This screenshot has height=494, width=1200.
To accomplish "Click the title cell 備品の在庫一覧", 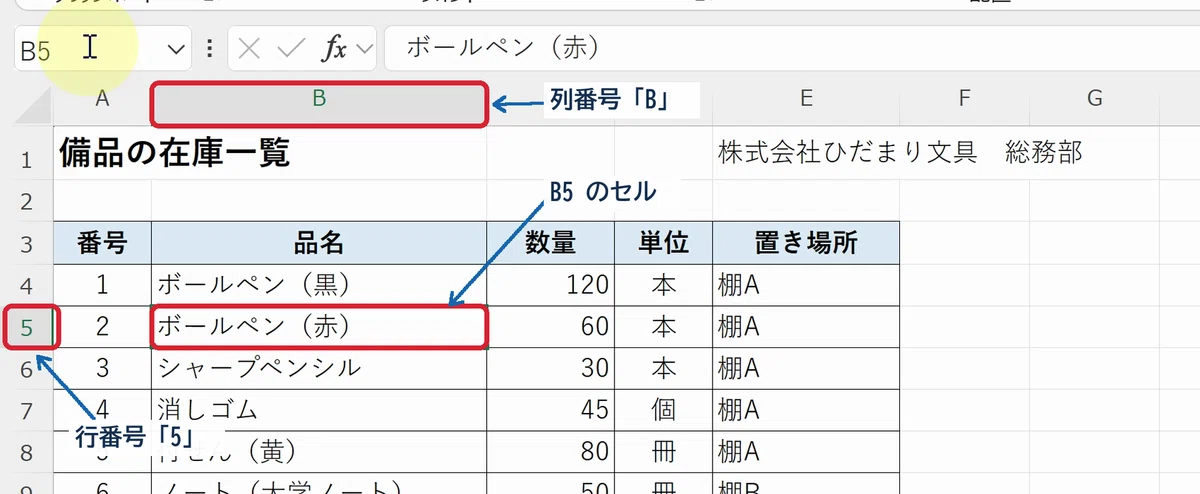I will [175, 153].
